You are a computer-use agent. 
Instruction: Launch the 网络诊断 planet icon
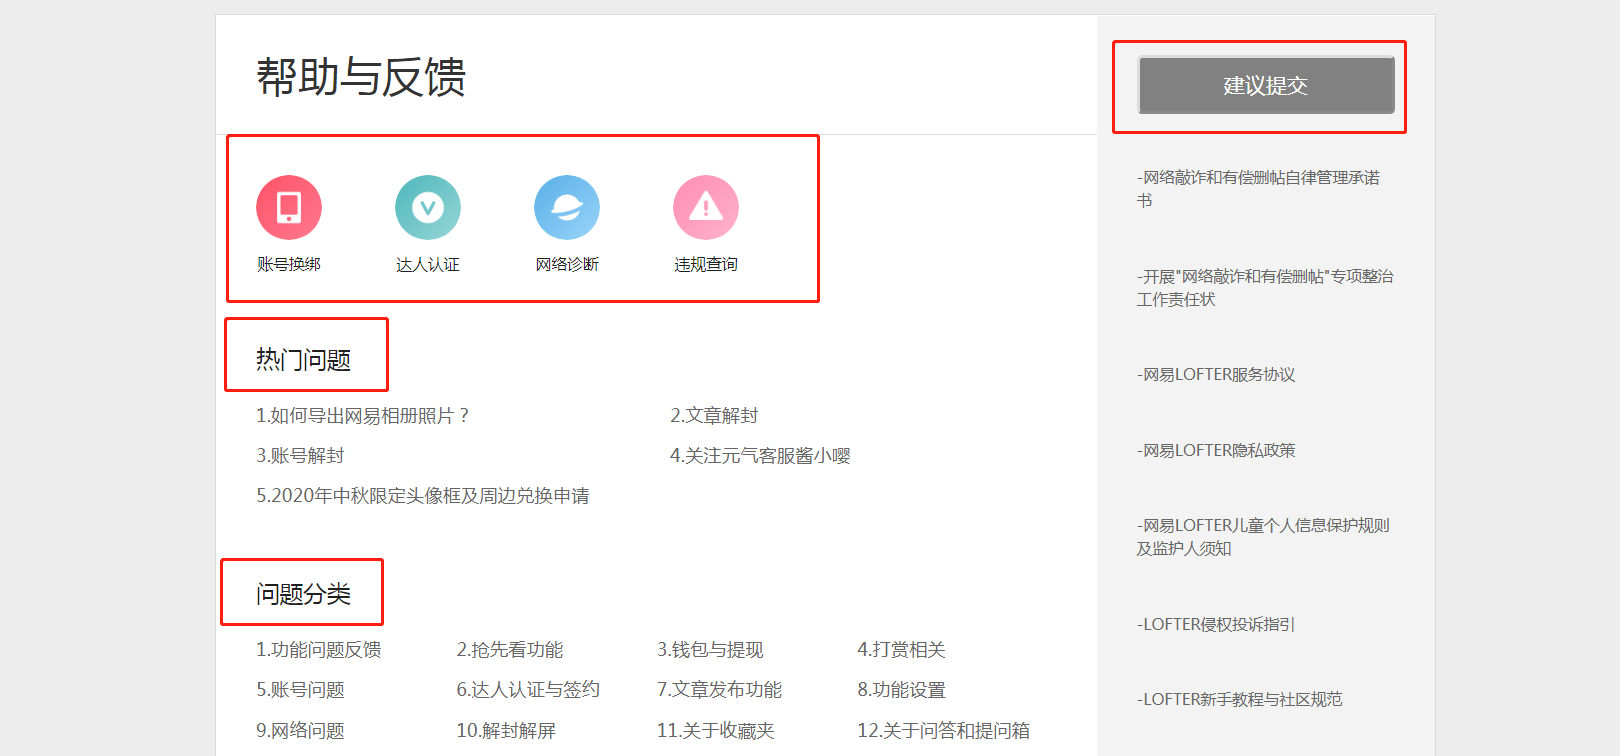coord(567,207)
